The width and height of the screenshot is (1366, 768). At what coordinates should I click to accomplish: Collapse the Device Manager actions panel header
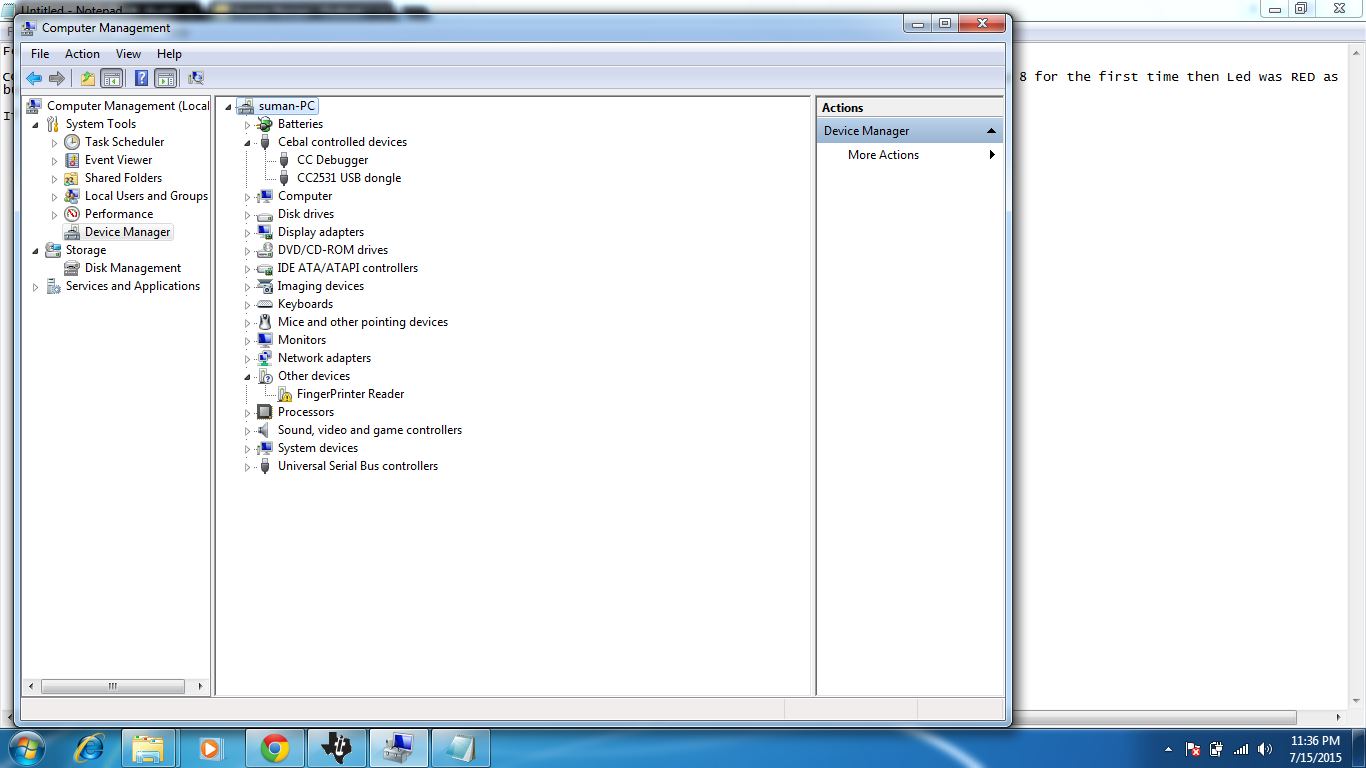(x=991, y=129)
